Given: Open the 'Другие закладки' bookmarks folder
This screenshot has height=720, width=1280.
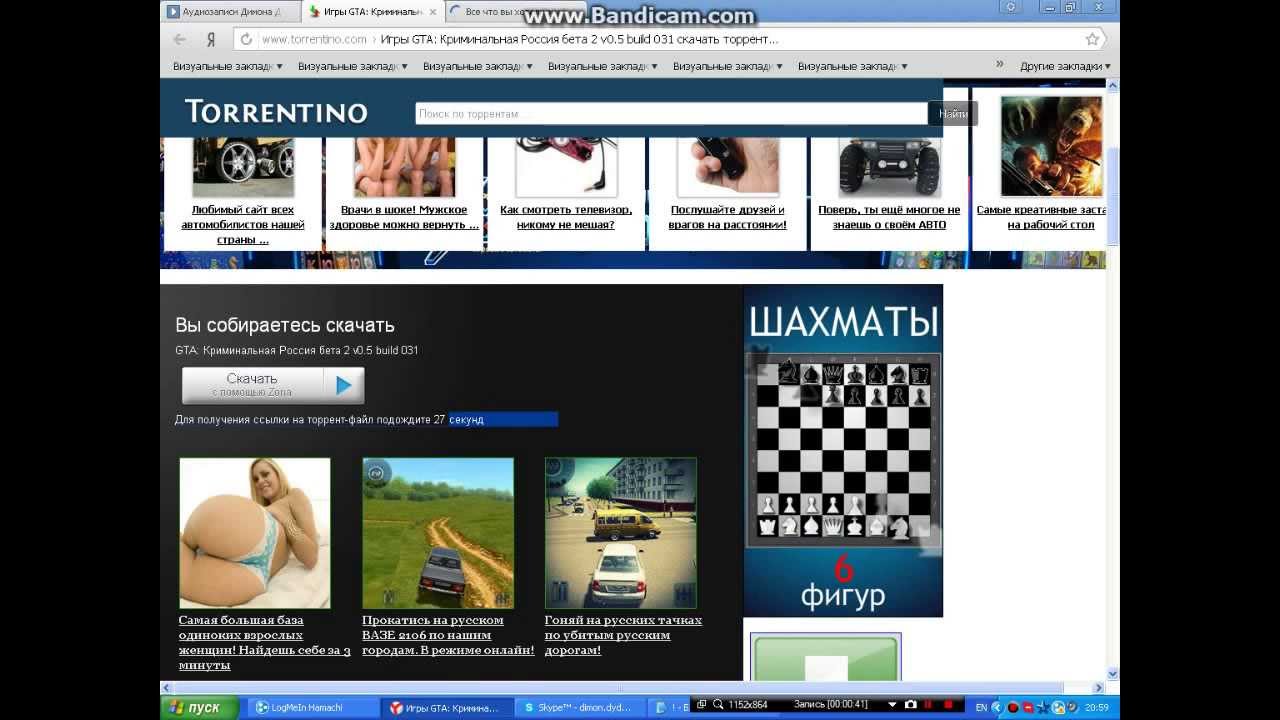Looking at the screenshot, I should 1065,66.
